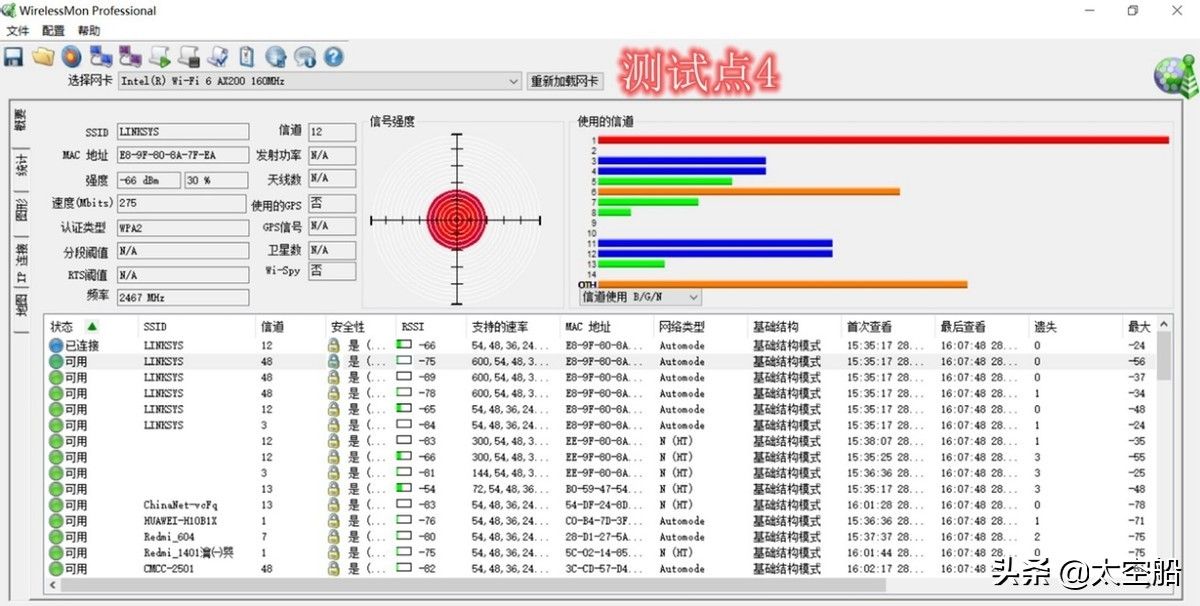Click the Open folder toolbar icon
This screenshot has width=1200, height=606.
point(42,56)
